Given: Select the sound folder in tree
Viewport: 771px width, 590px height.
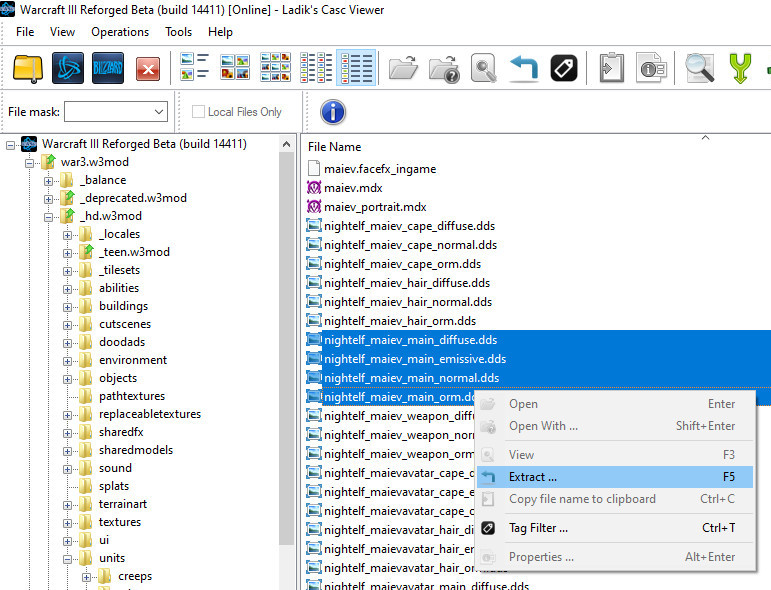Looking at the screenshot, I should [x=115, y=468].
